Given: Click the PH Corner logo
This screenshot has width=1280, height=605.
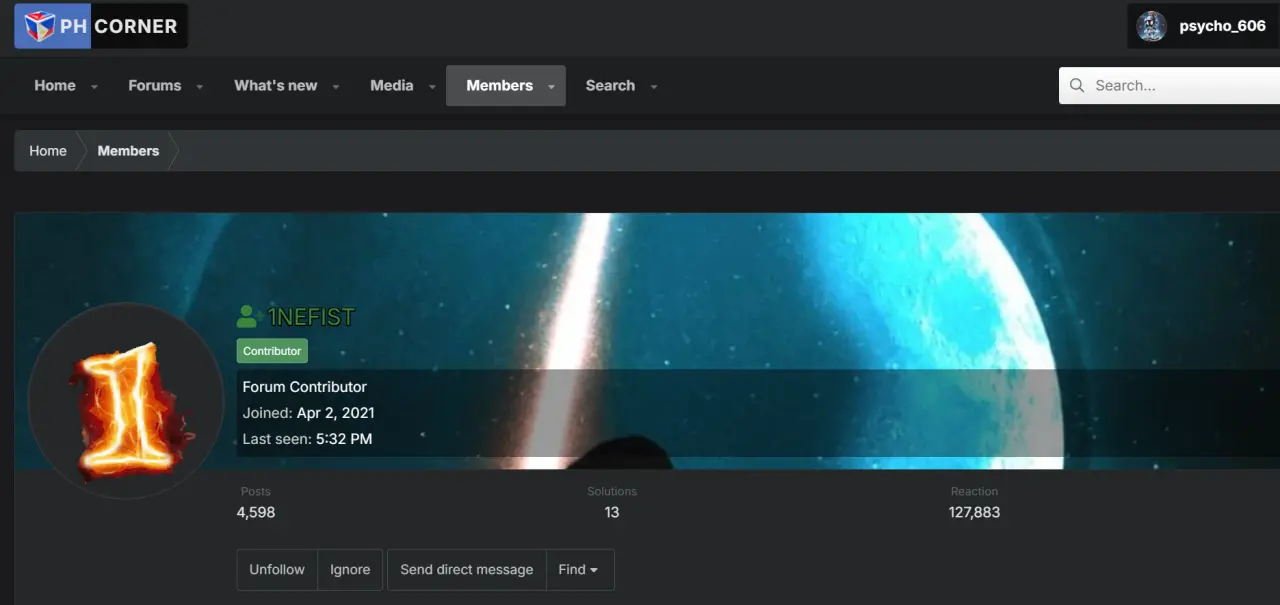Looking at the screenshot, I should 101,26.
